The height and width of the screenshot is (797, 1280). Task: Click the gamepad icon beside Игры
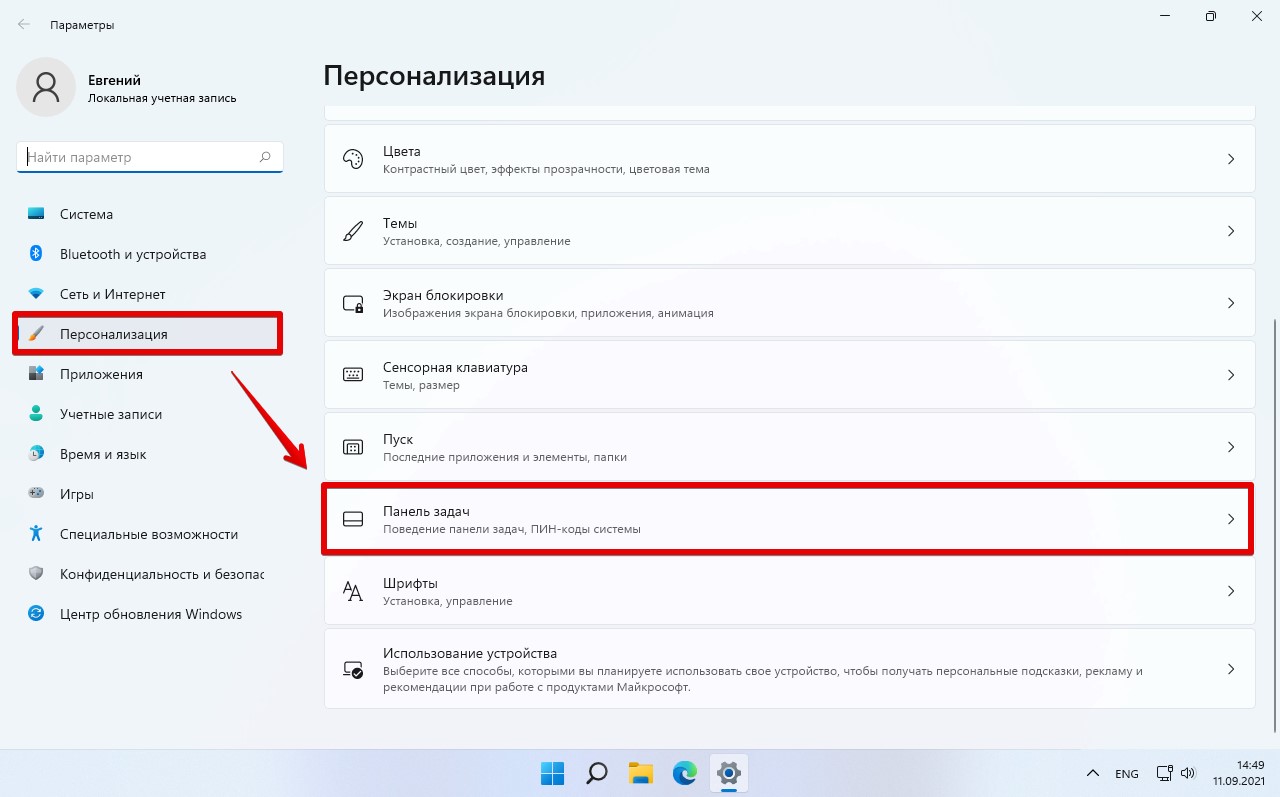(x=36, y=494)
